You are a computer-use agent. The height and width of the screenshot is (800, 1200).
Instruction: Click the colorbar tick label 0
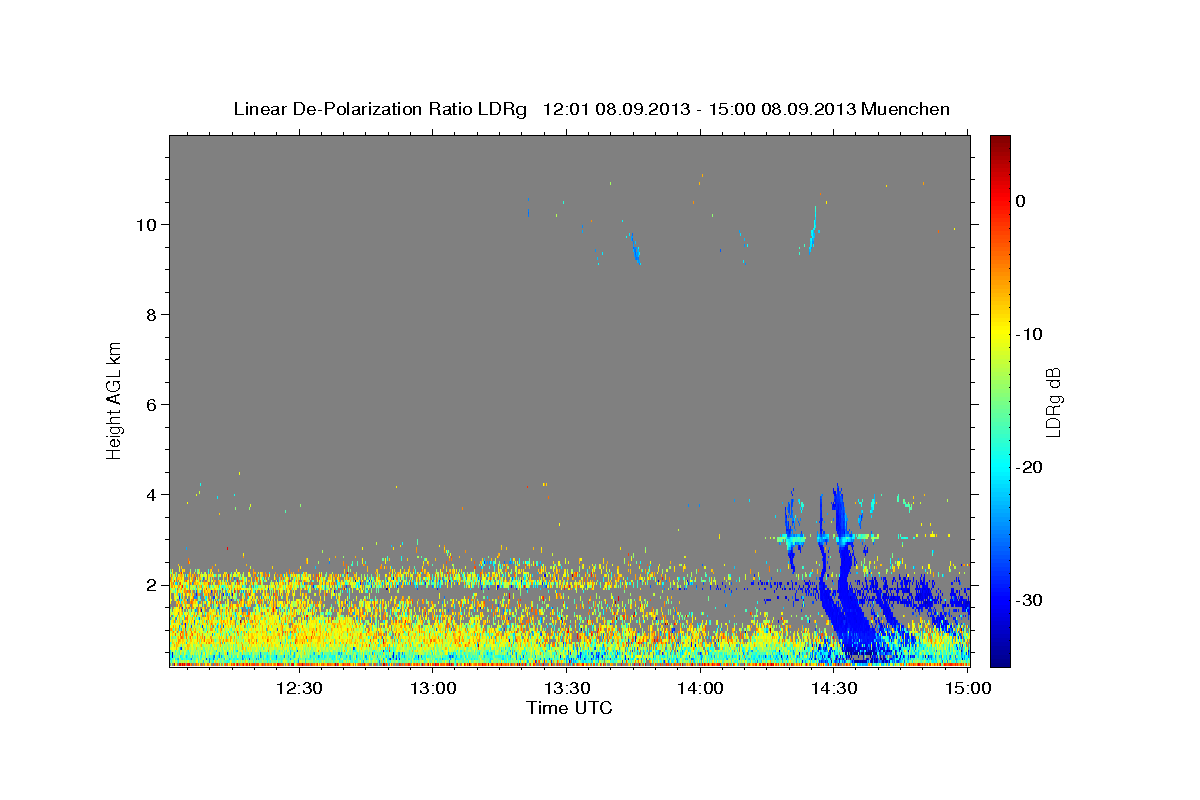pos(1020,201)
